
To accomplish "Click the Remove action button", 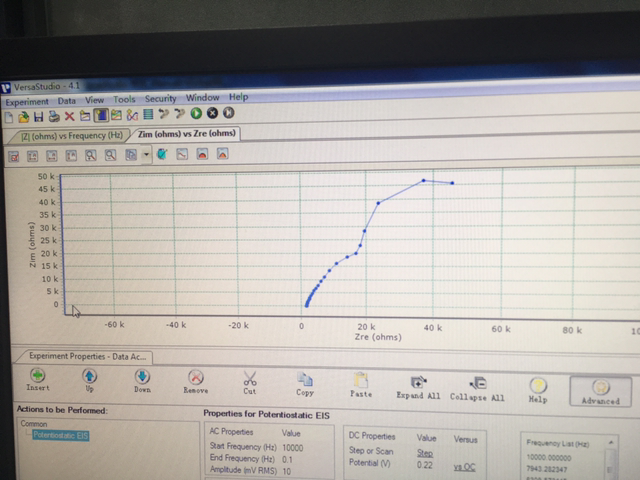I will [x=196, y=382].
